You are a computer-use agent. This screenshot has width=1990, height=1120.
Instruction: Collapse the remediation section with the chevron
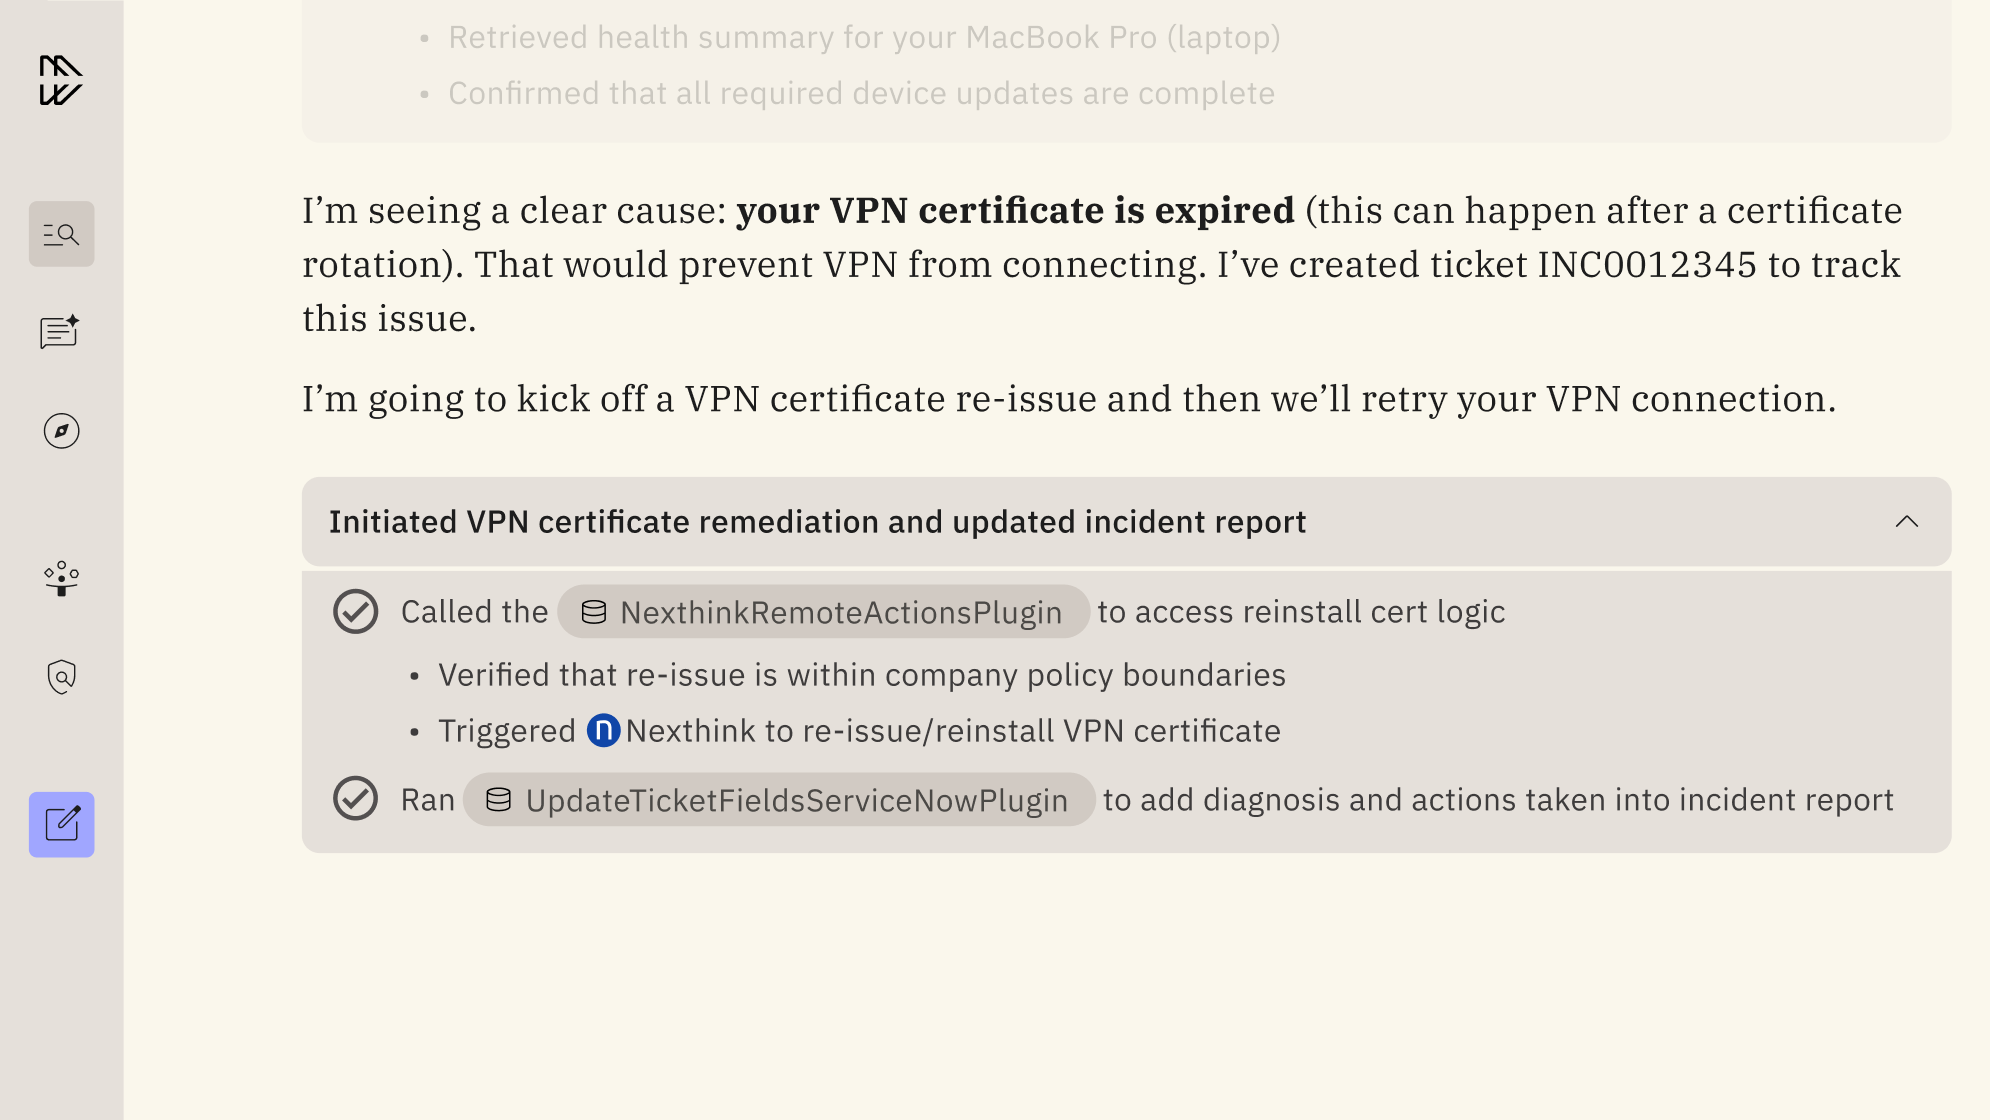pyautogui.click(x=1906, y=522)
